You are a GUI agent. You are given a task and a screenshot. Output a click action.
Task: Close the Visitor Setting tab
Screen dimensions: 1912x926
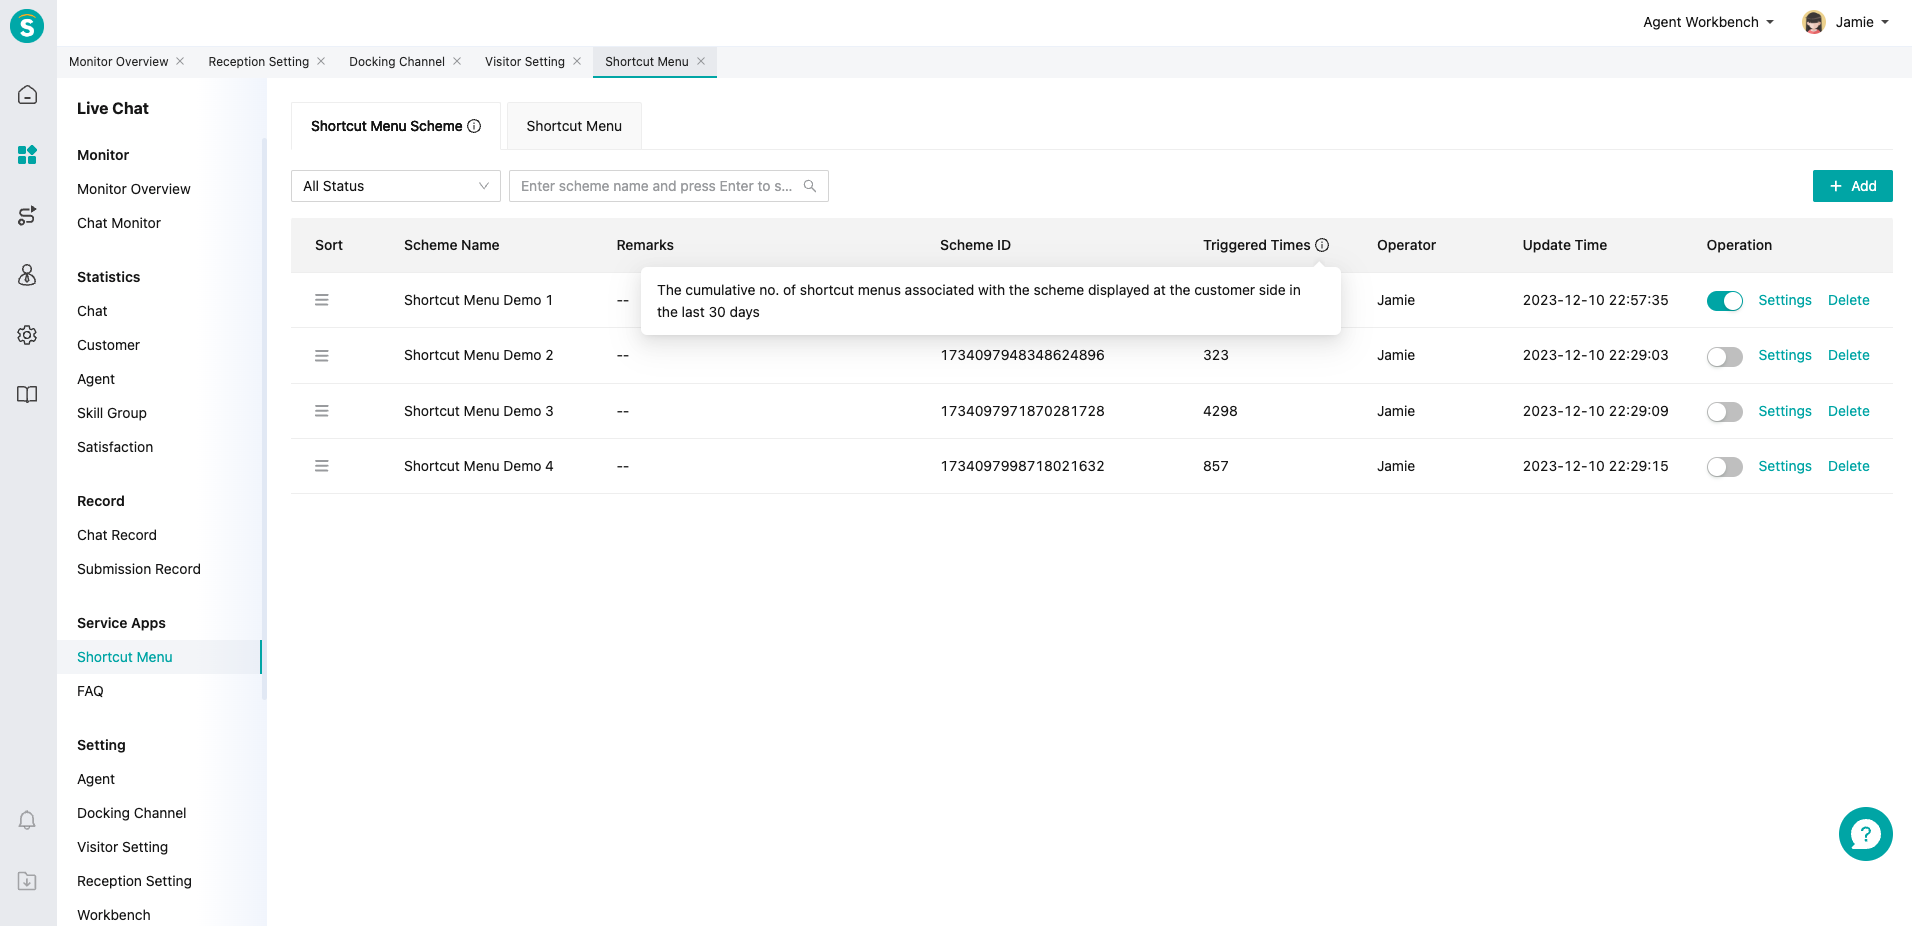point(577,61)
